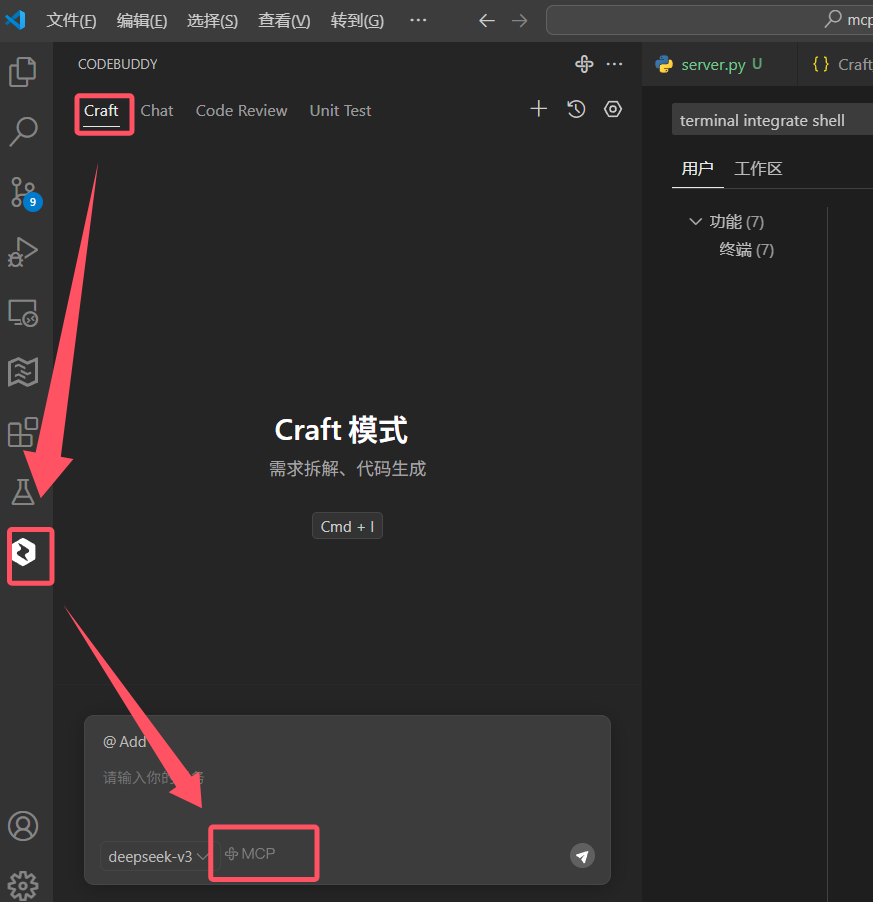Open the Search view in activity bar

pos(23,132)
